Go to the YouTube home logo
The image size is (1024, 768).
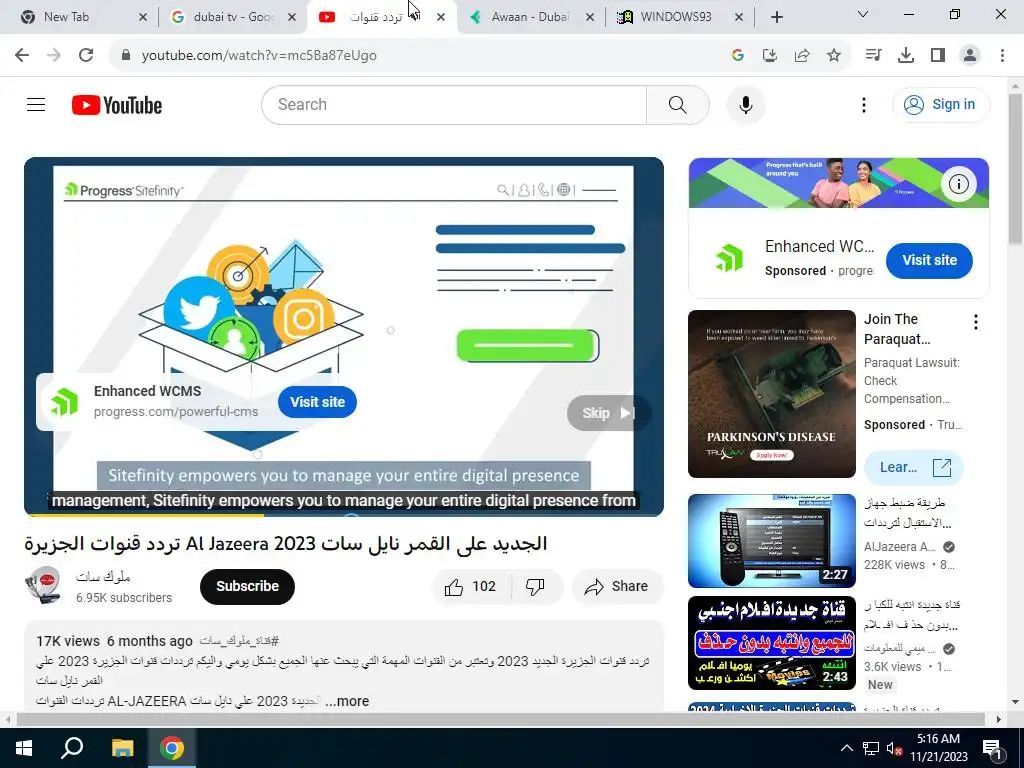point(117,105)
